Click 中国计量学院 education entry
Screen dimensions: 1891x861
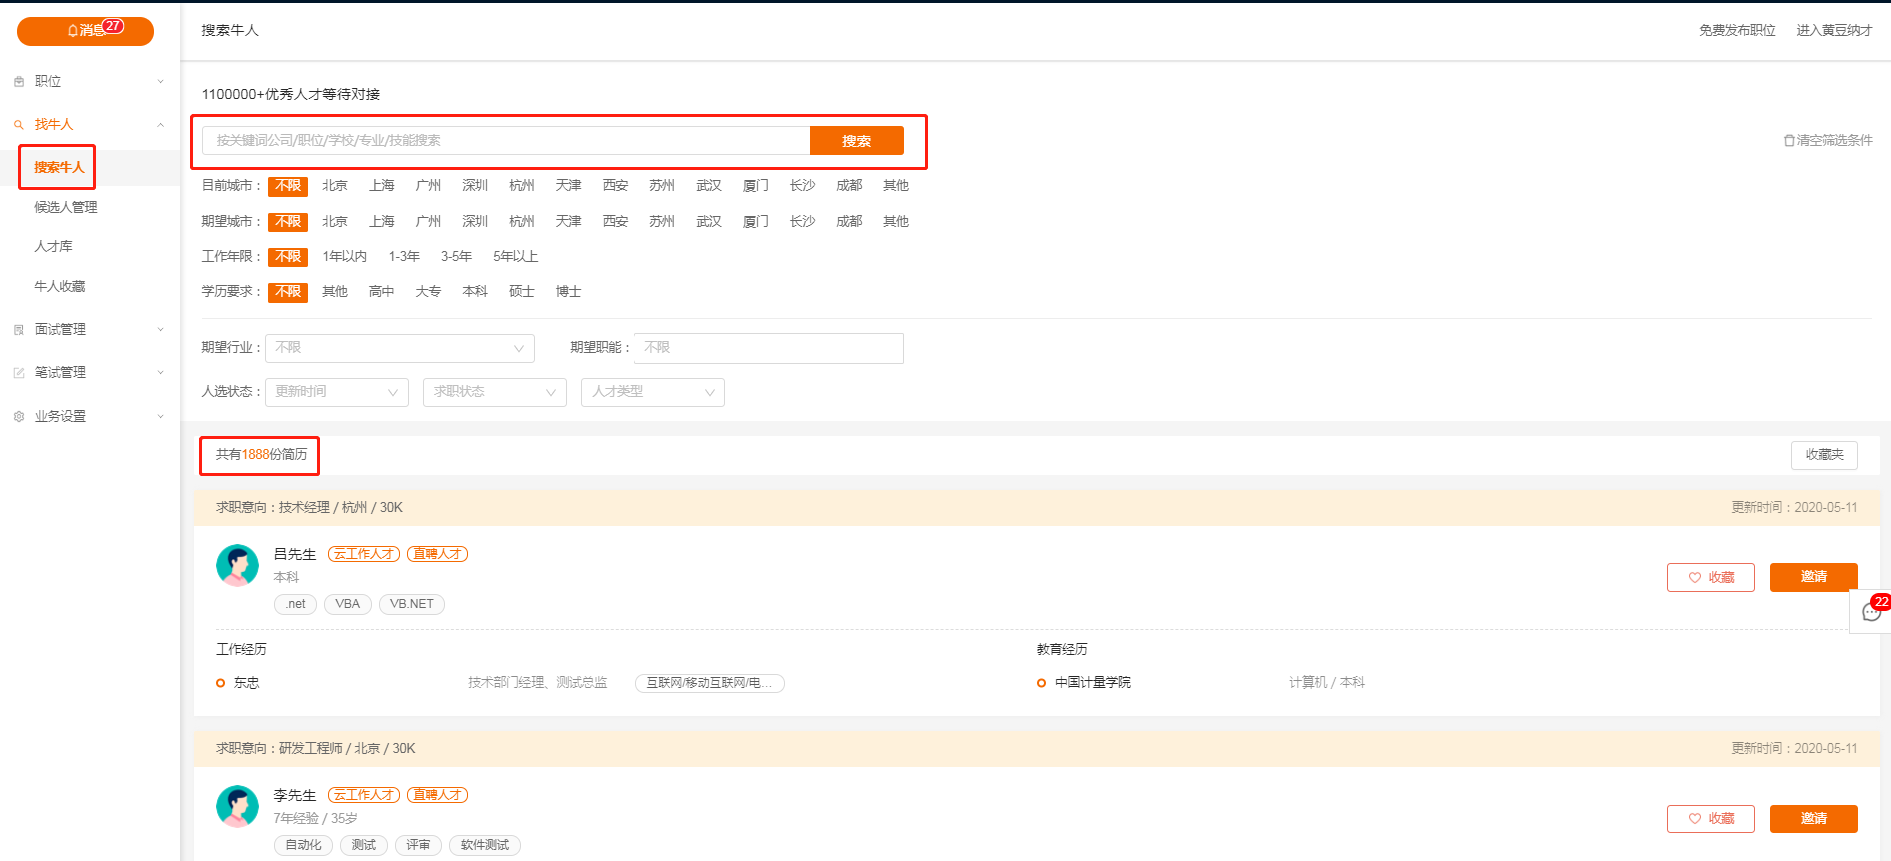(x=1092, y=683)
